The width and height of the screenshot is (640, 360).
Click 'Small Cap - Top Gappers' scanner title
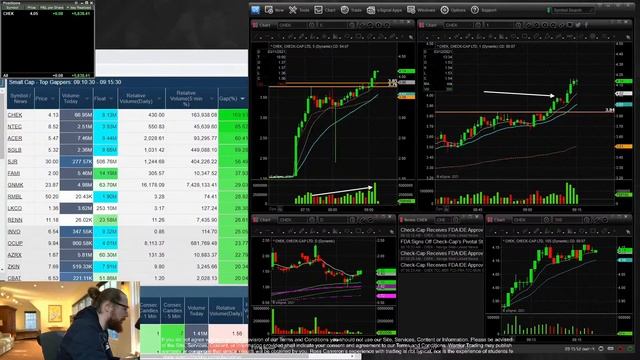tap(65, 82)
